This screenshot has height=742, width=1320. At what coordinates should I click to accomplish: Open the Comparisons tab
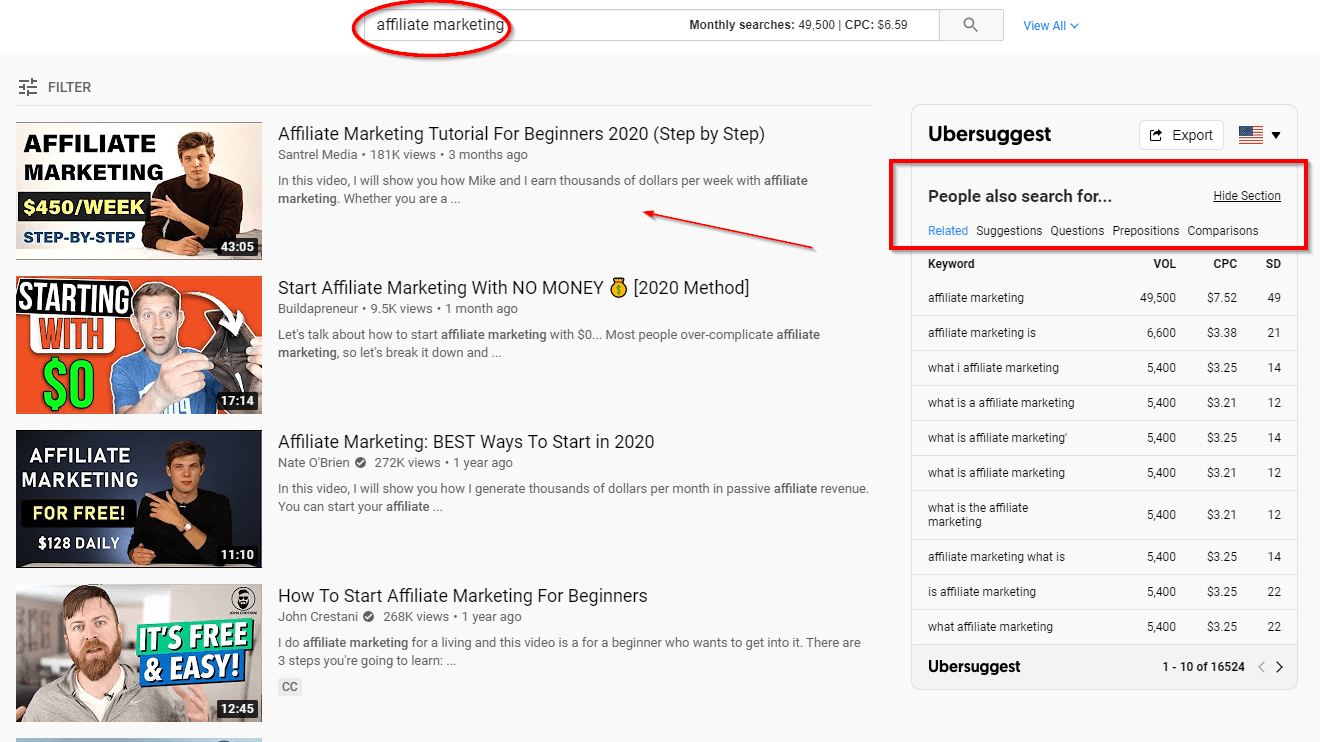coord(1223,231)
